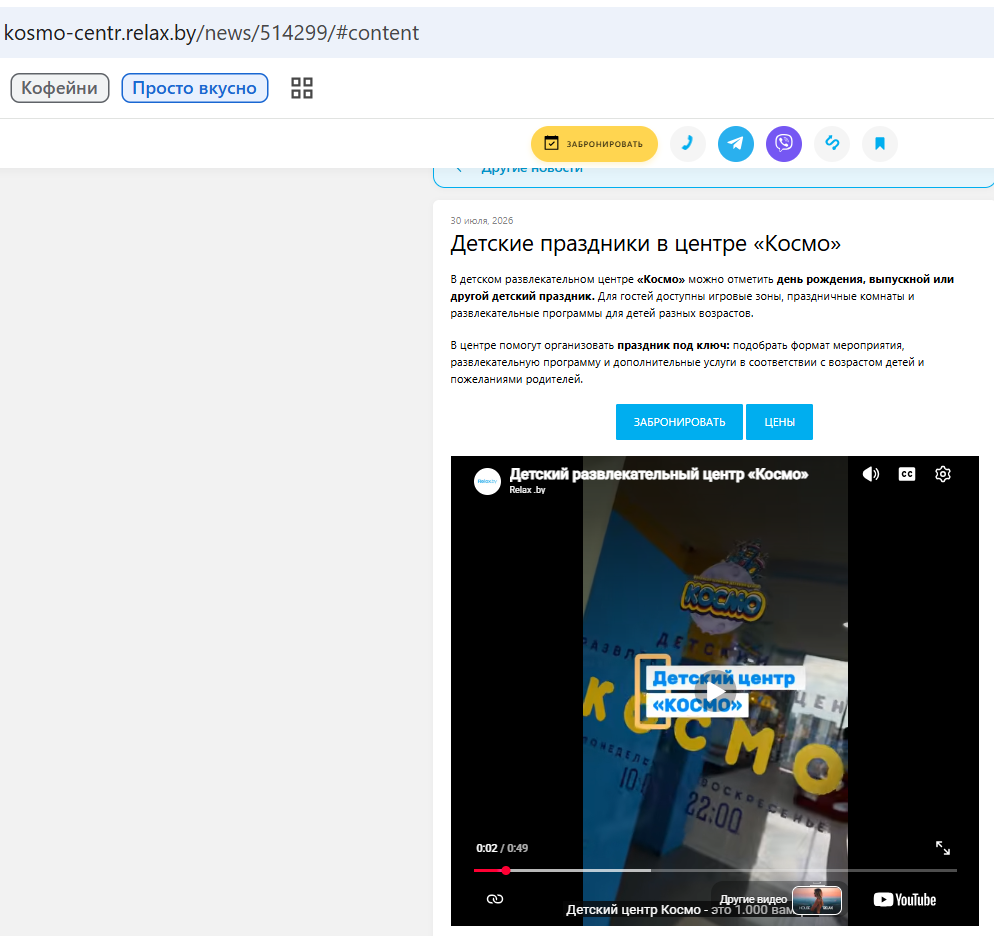Bookmark the page with the bookmark icon

coord(880,144)
